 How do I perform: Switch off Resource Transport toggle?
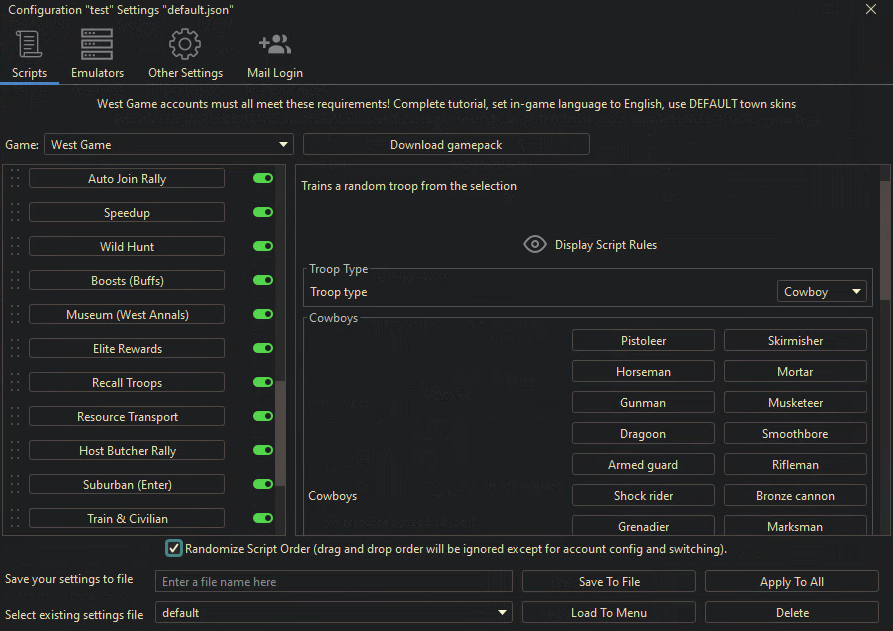263,416
